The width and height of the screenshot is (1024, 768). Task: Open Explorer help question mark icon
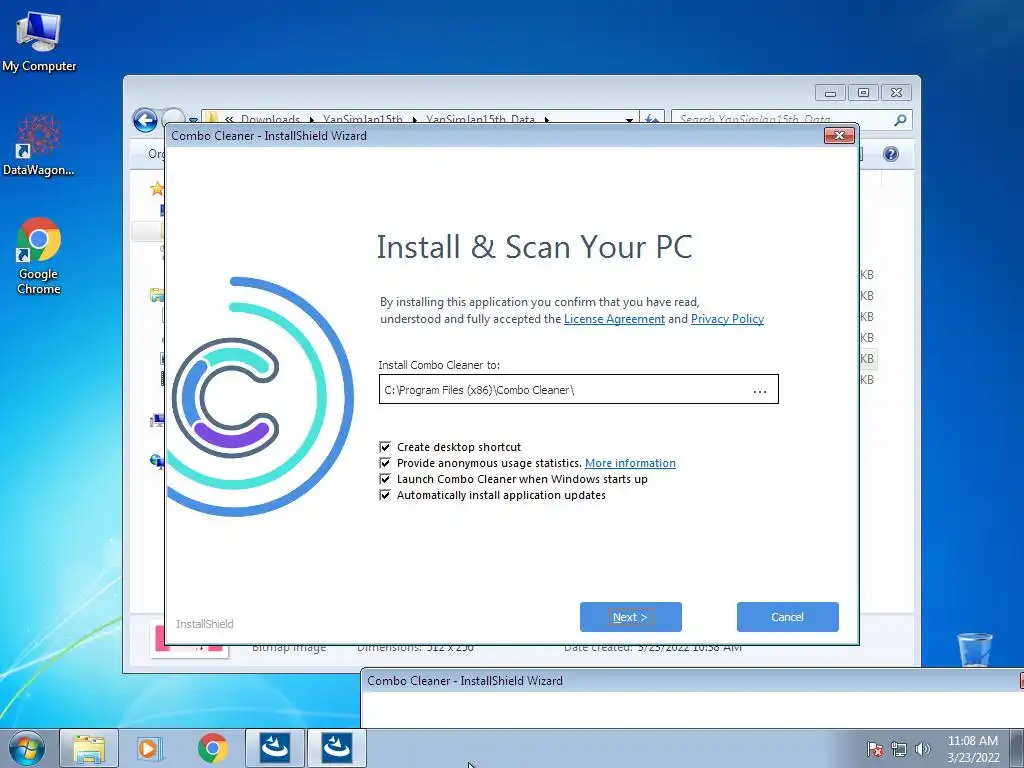pyautogui.click(x=891, y=153)
